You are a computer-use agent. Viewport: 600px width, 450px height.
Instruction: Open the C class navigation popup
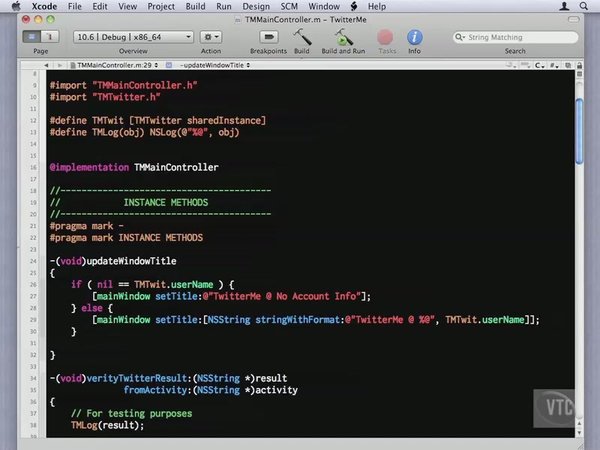[540, 65]
